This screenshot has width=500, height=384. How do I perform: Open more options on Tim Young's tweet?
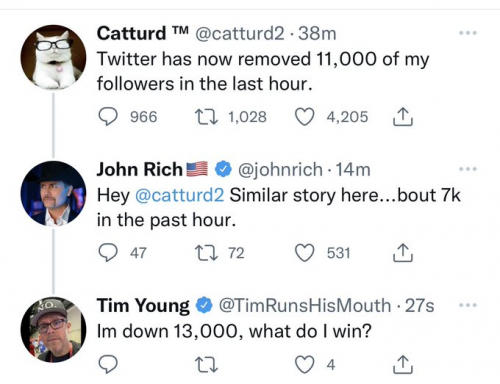coord(468,305)
